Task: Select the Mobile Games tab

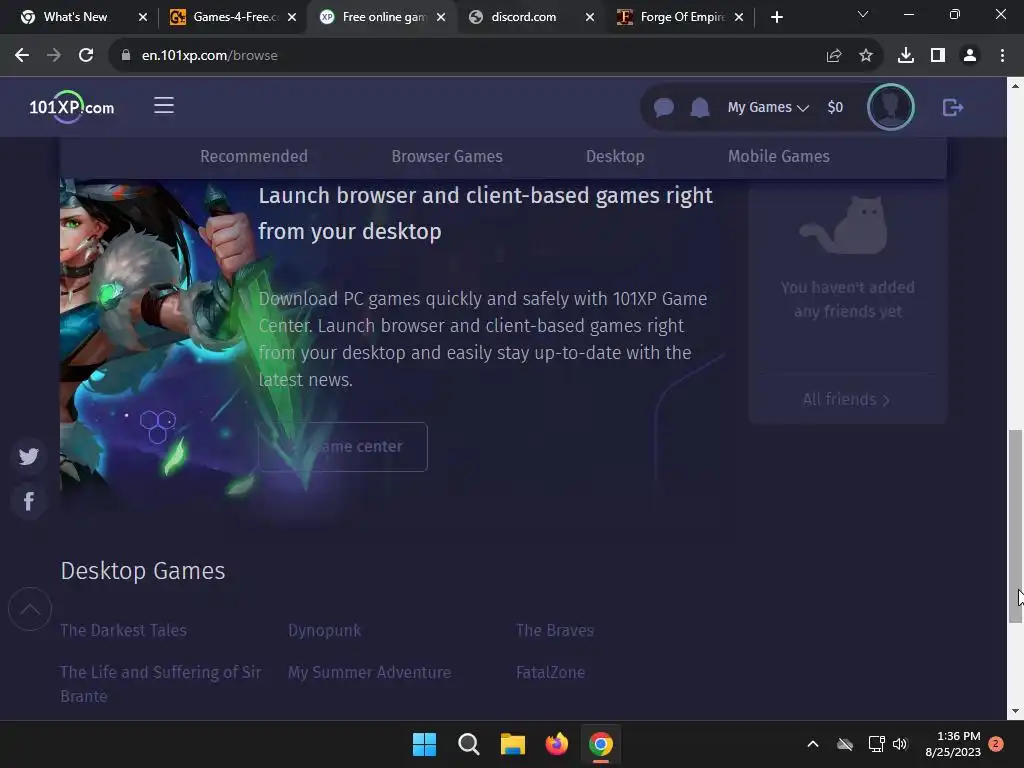Action: click(x=778, y=157)
